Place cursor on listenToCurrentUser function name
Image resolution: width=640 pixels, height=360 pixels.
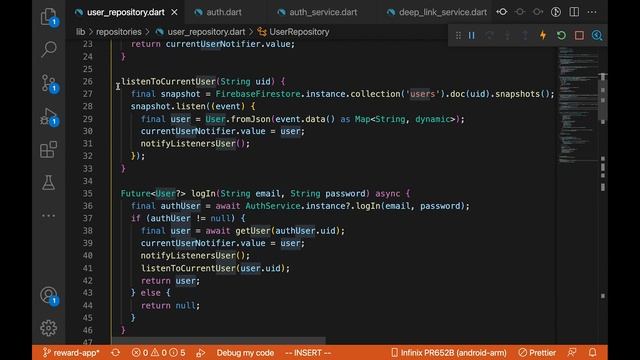(x=168, y=81)
